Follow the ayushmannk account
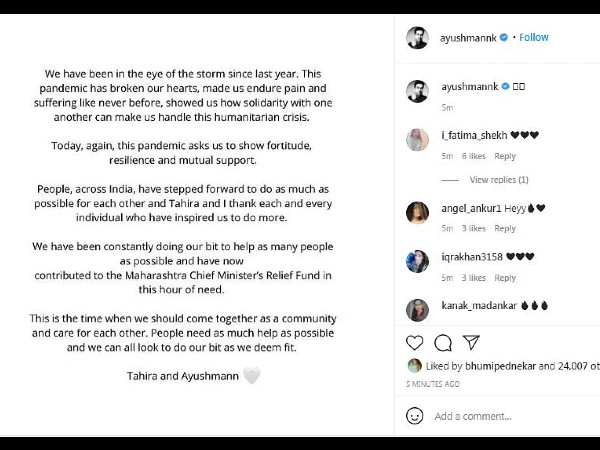This screenshot has width=600, height=450. (534, 37)
